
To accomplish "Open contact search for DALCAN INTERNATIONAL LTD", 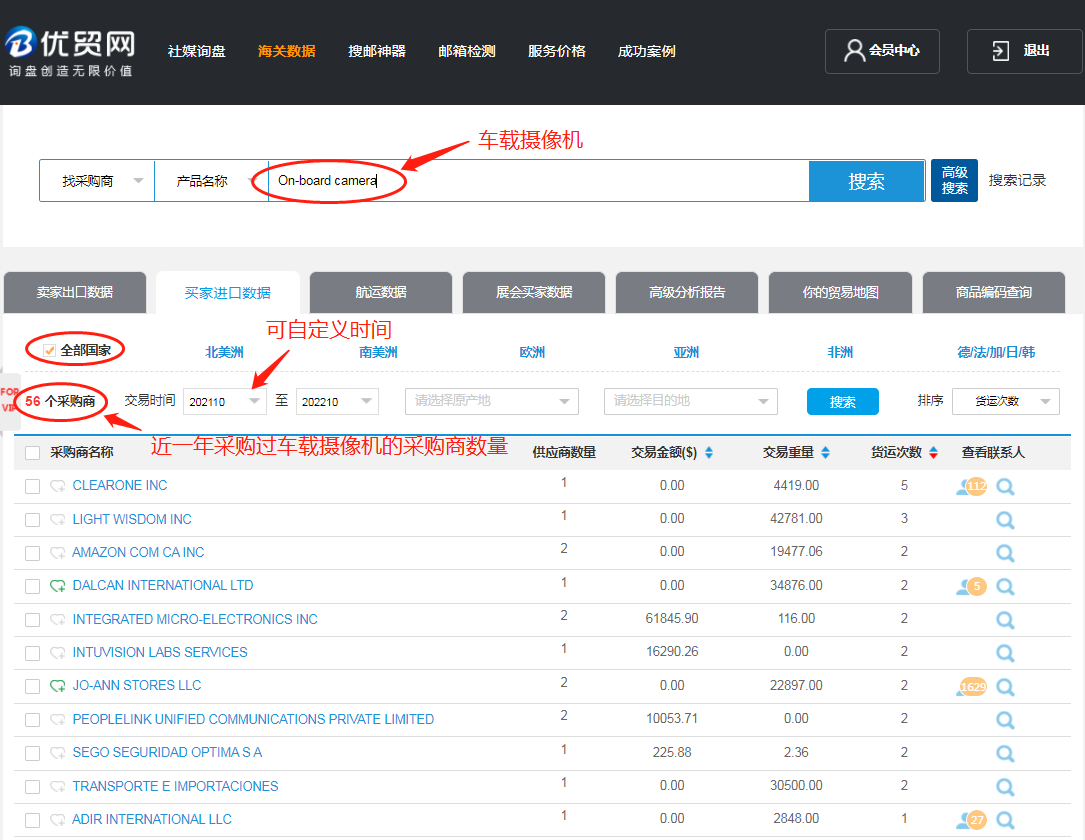I will (x=1005, y=587).
